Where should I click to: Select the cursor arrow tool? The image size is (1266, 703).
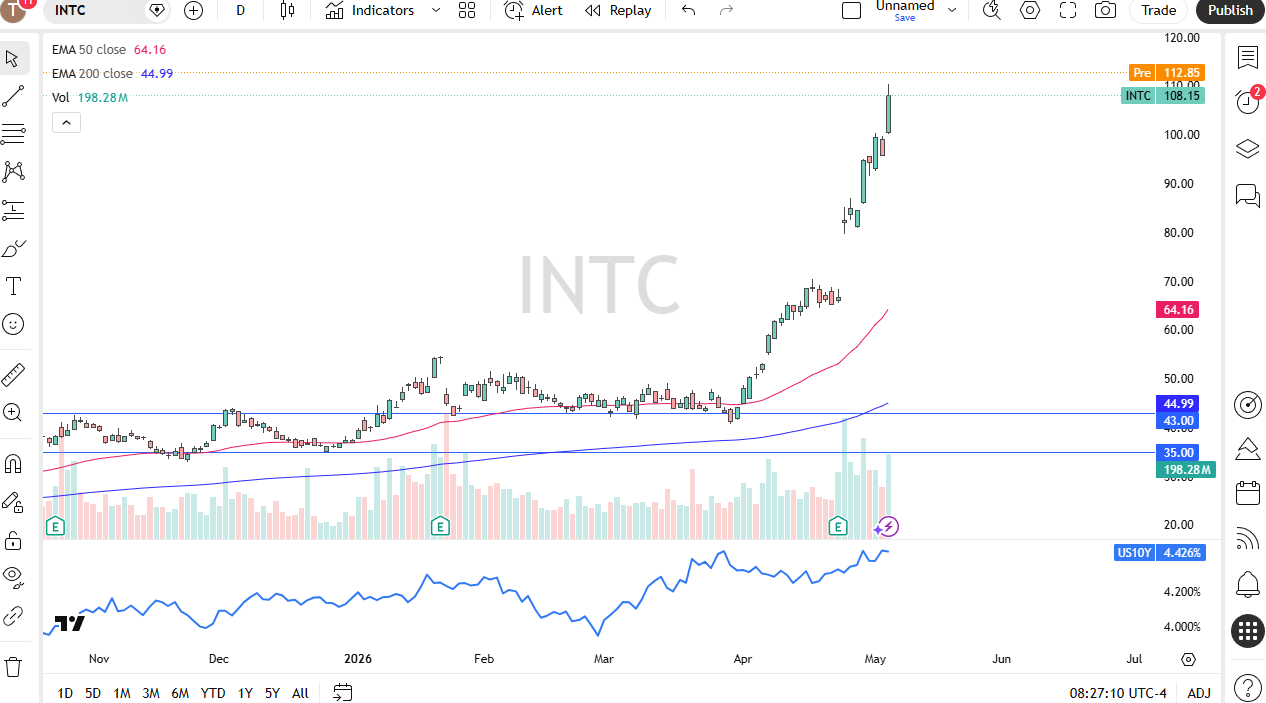[x=13, y=58]
